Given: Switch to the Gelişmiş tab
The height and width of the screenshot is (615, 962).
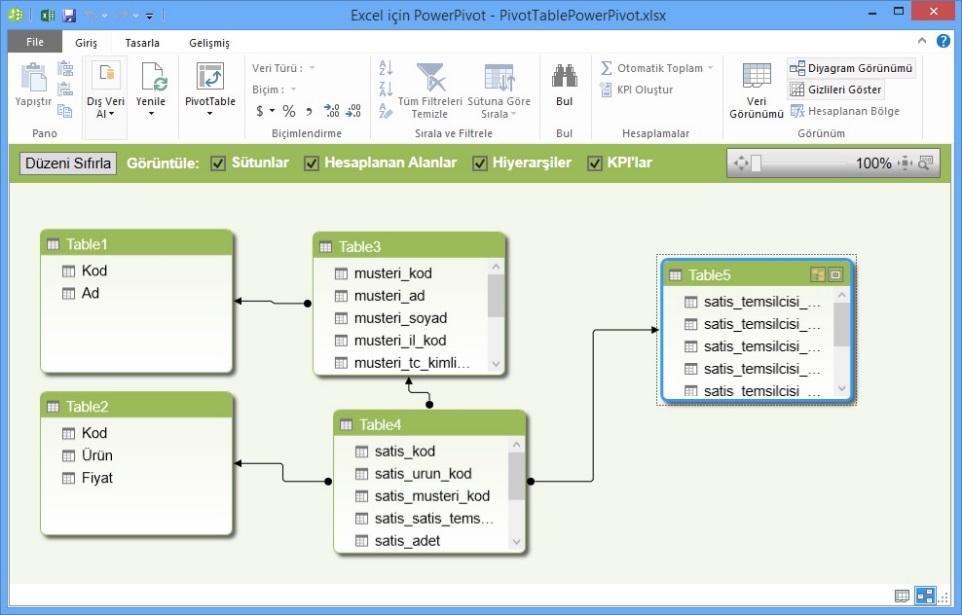Looking at the screenshot, I should click(209, 42).
